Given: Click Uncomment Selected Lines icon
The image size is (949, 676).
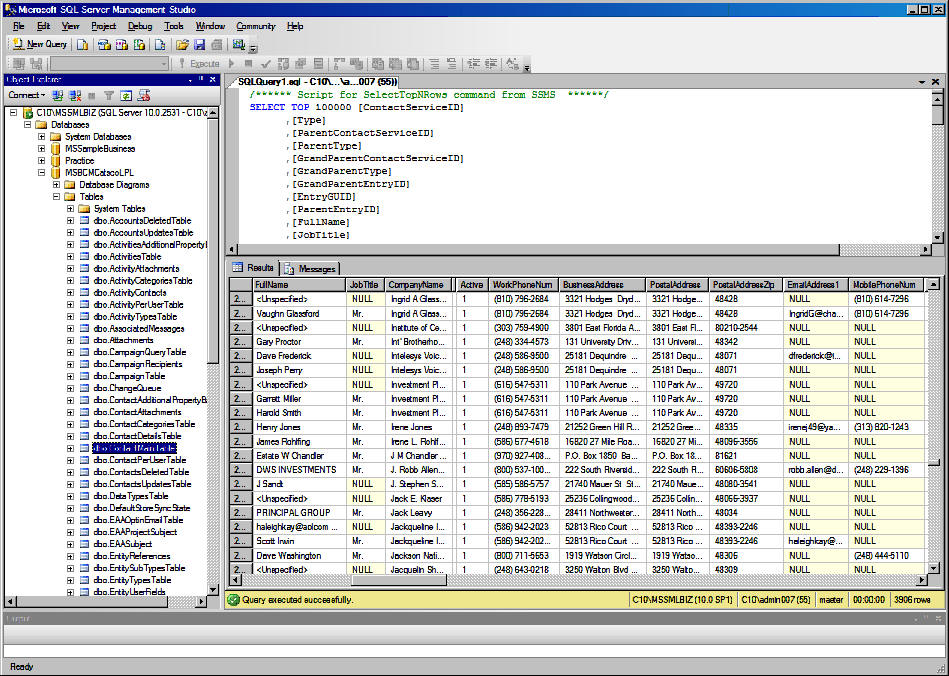Looking at the screenshot, I should coord(452,63).
